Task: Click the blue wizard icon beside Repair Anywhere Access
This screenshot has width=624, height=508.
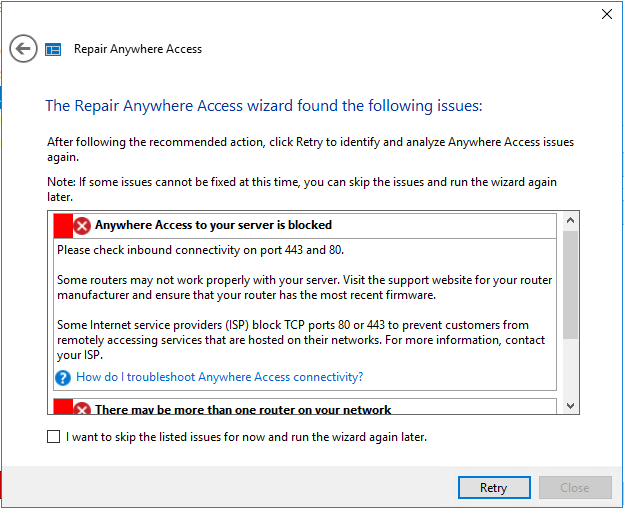Action: (x=53, y=50)
